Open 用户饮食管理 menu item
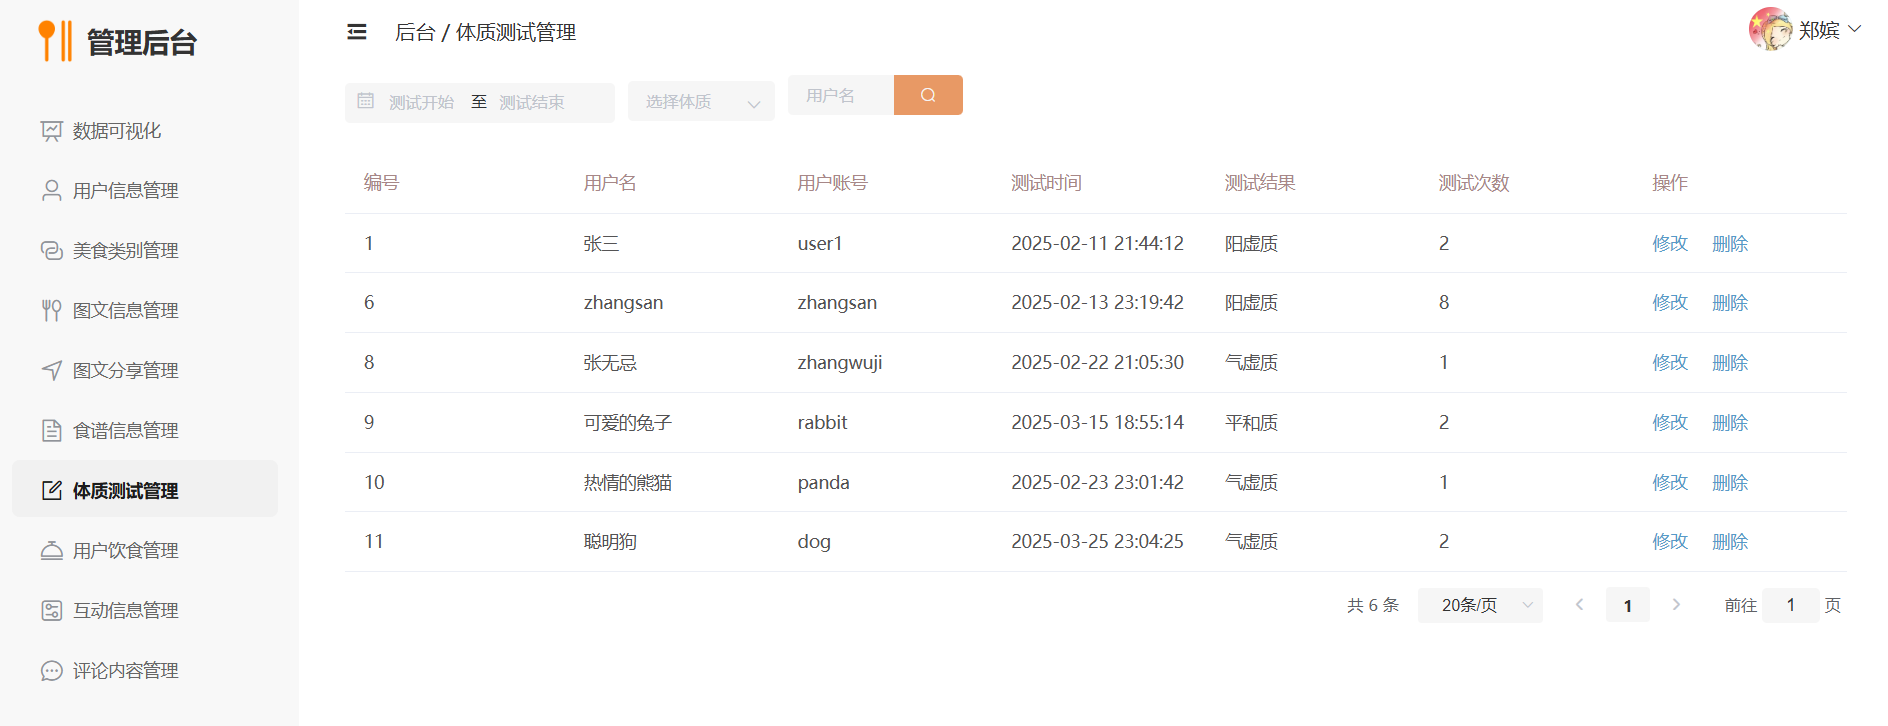Viewport: 1888px width, 726px height. coord(145,551)
